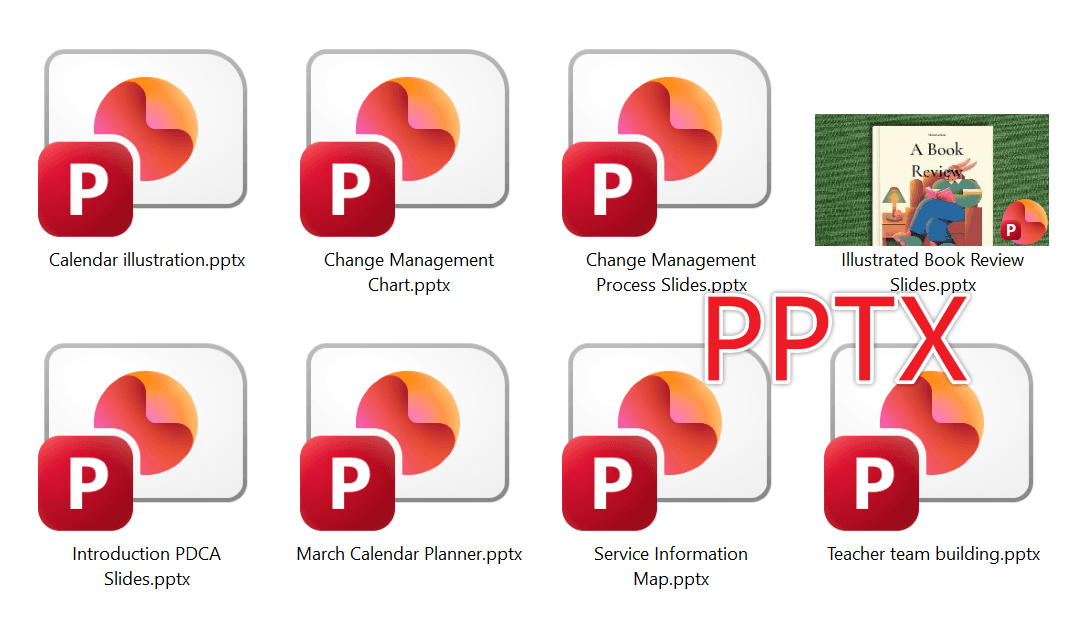Select the Service Information Map.pptx icon

tap(668, 430)
